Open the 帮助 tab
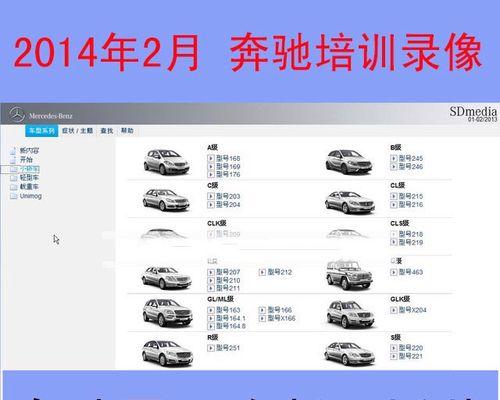This screenshot has width=500, height=400. 127,131
